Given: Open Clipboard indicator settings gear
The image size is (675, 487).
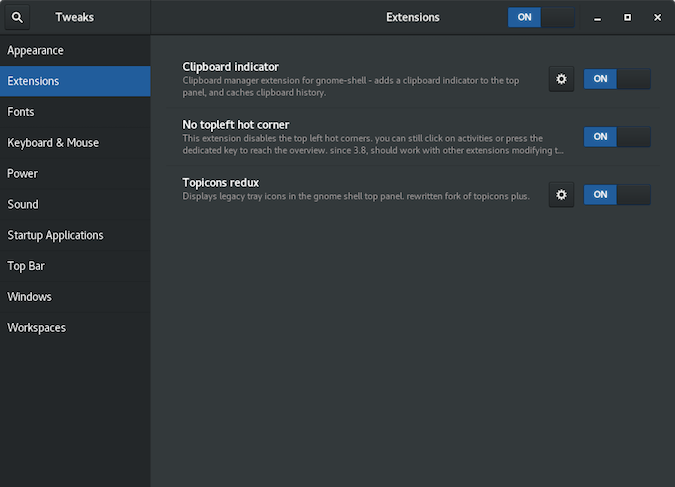Looking at the screenshot, I should click(x=561, y=79).
